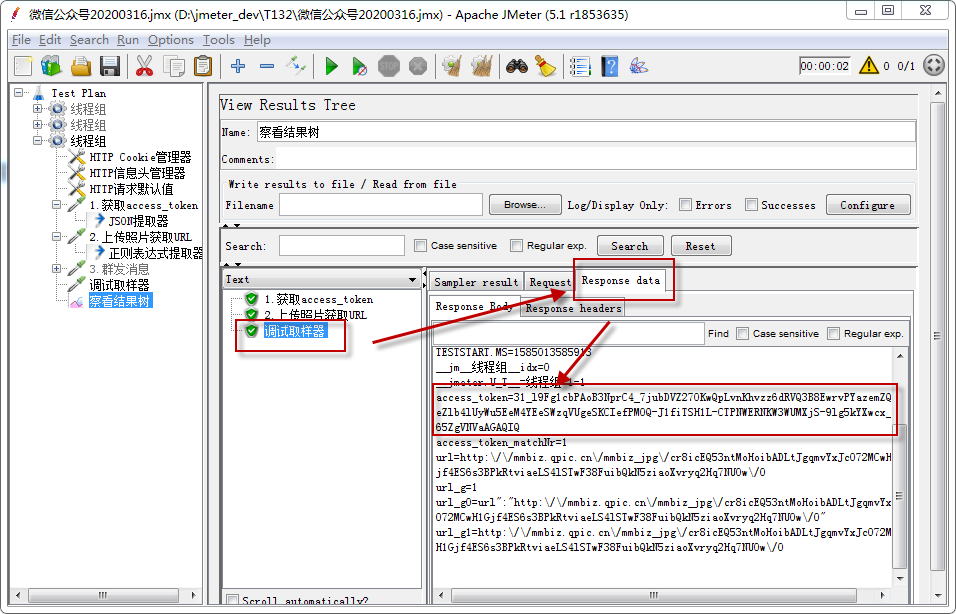The width and height of the screenshot is (956, 614).
Task: Click the New test plan icon
Action: (23, 66)
